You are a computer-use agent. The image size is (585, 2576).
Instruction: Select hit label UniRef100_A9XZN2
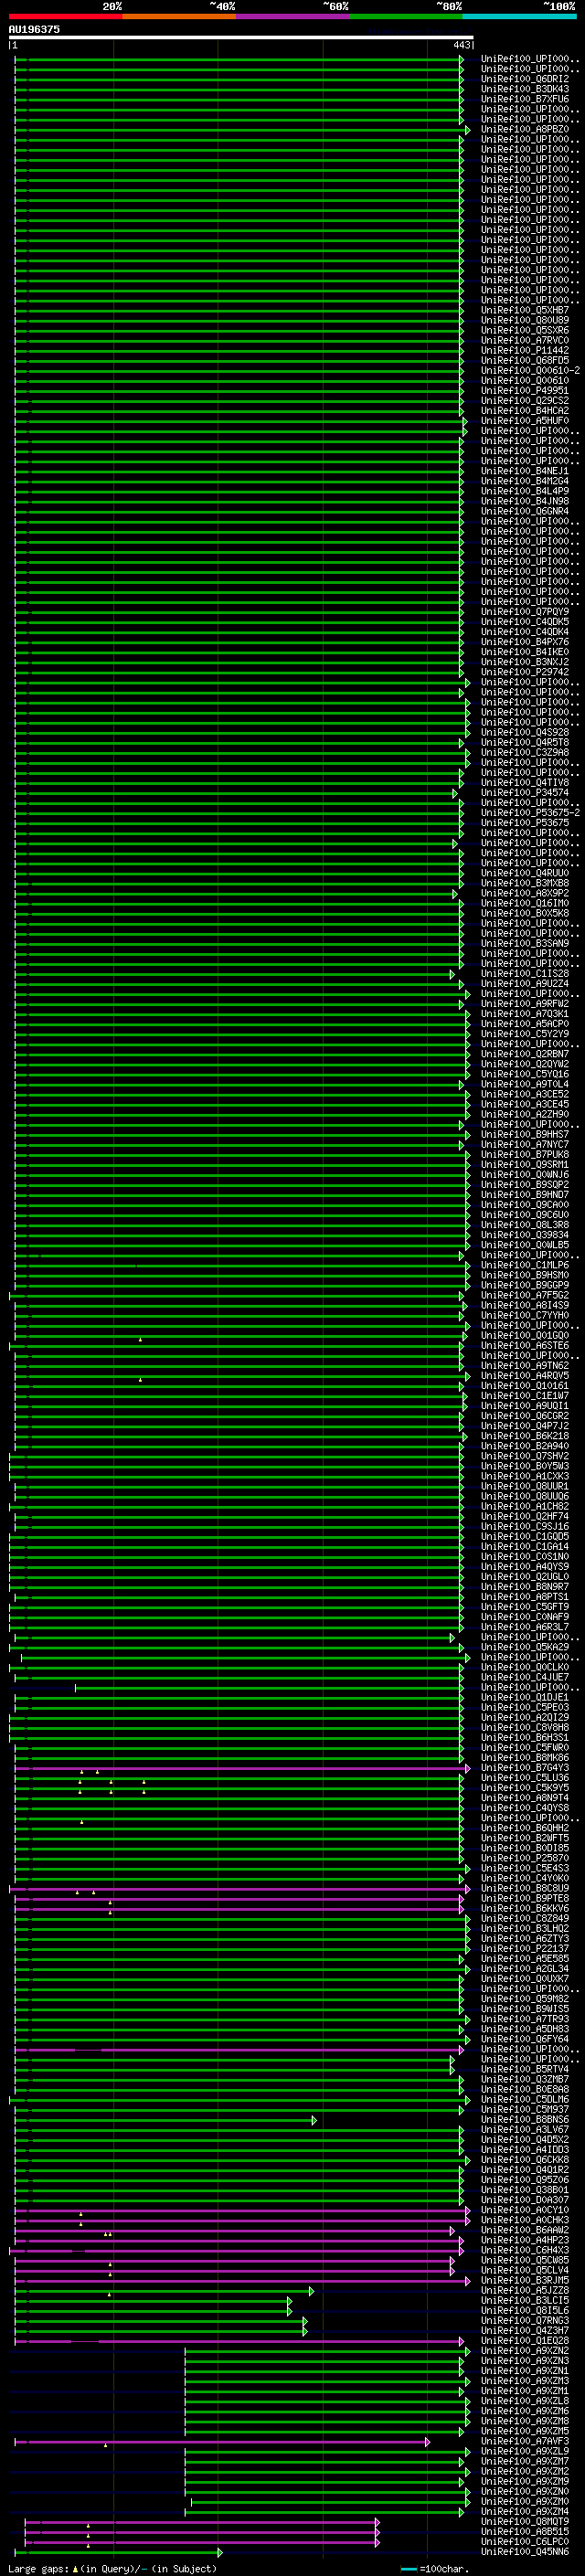pyautogui.click(x=525, y=2351)
